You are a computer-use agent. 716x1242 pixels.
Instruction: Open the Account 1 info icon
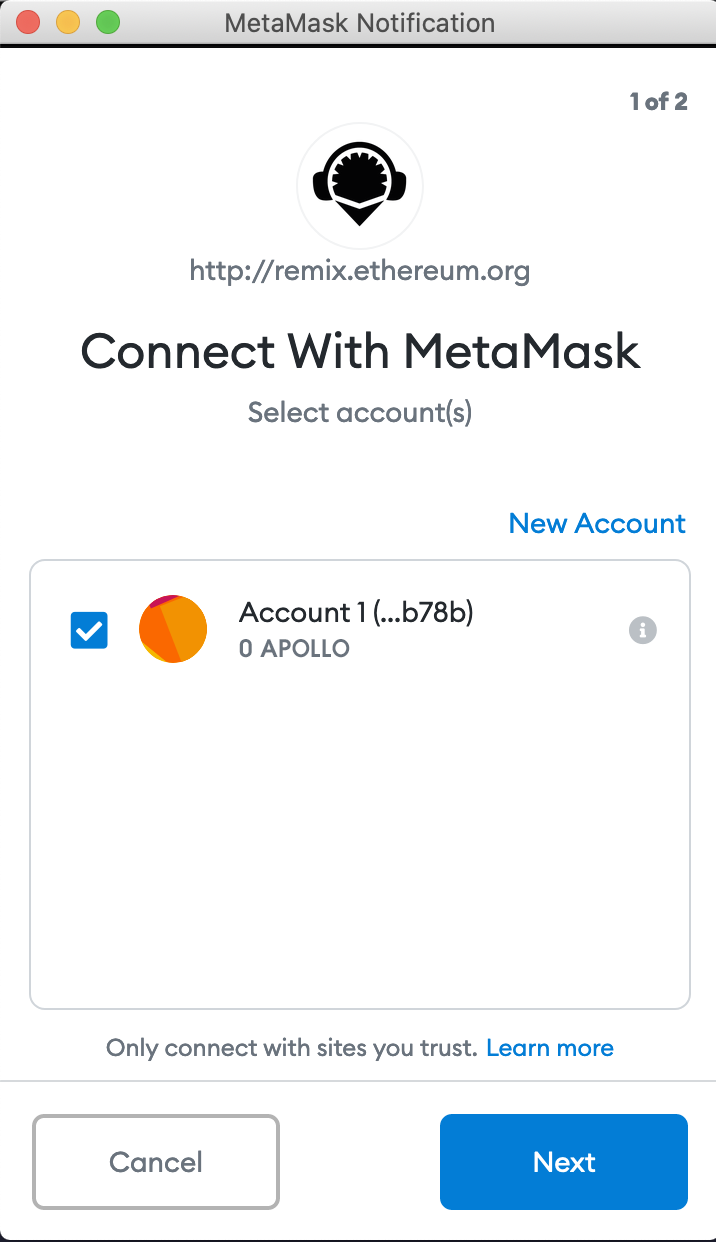tap(642, 630)
